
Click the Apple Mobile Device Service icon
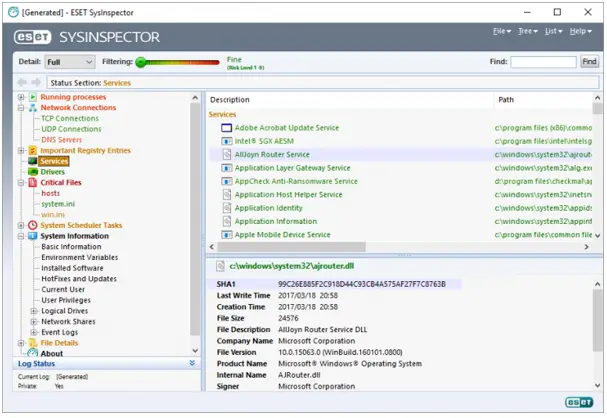tap(226, 235)
